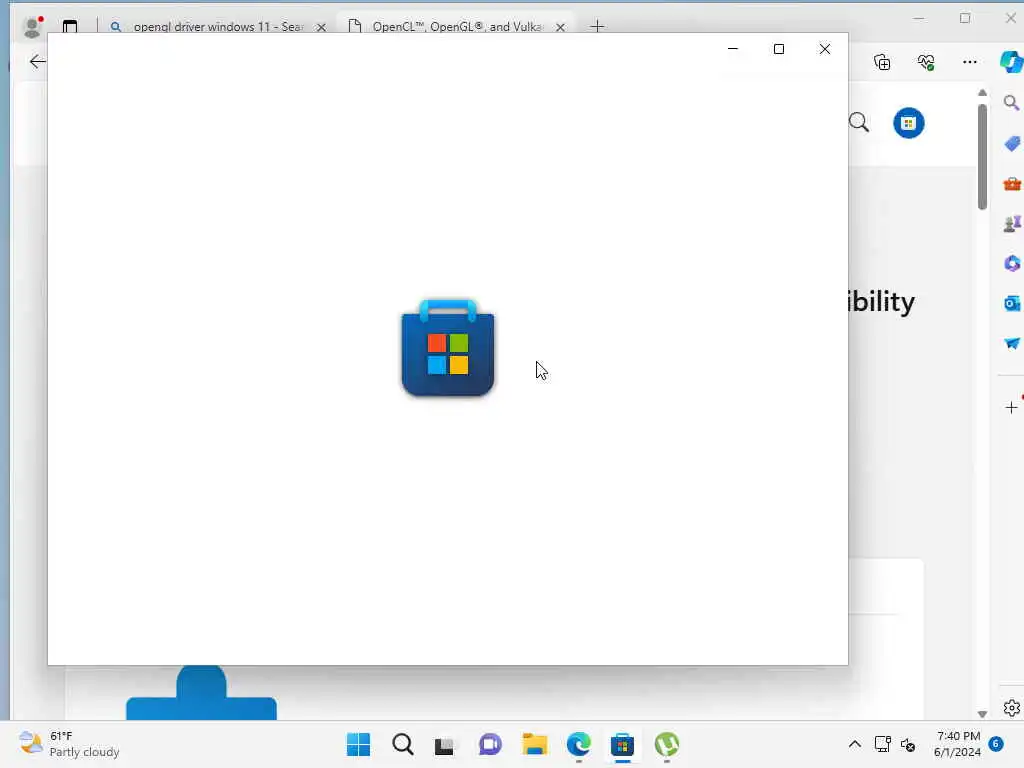Open Edge sidebar settings gear icon

1012,707
